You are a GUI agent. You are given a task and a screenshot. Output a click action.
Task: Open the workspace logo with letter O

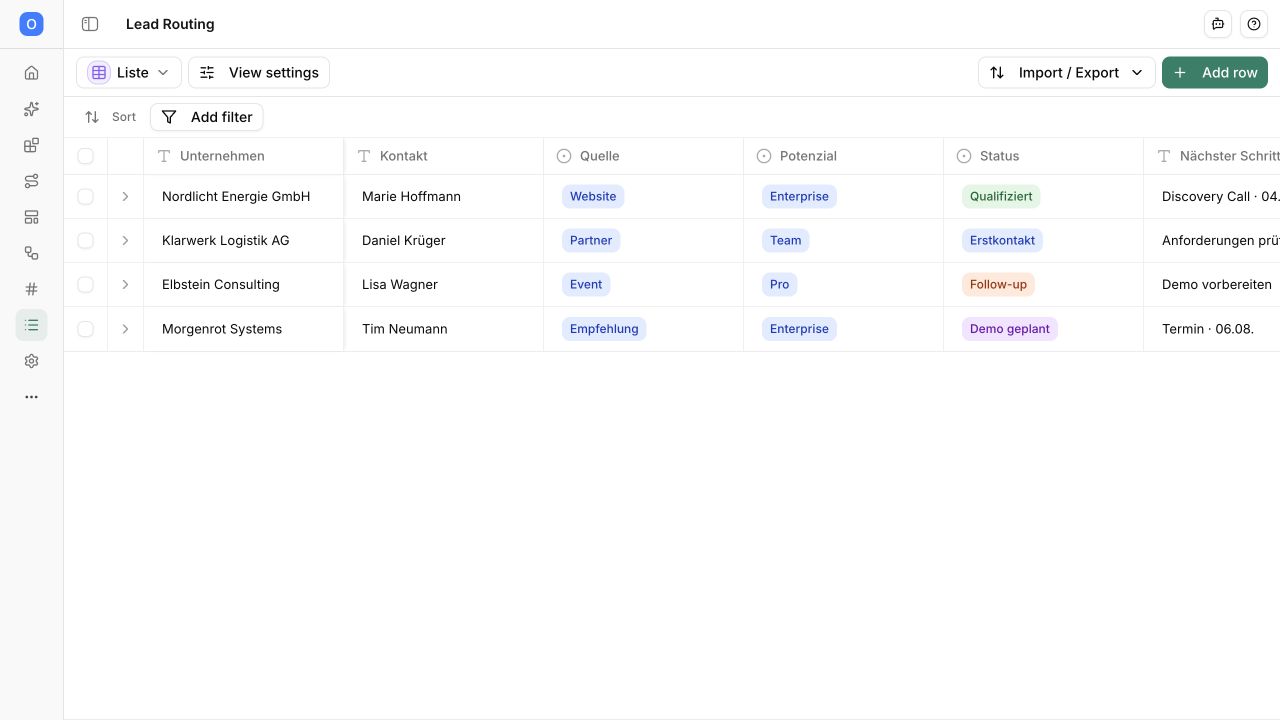coord(31,24)
